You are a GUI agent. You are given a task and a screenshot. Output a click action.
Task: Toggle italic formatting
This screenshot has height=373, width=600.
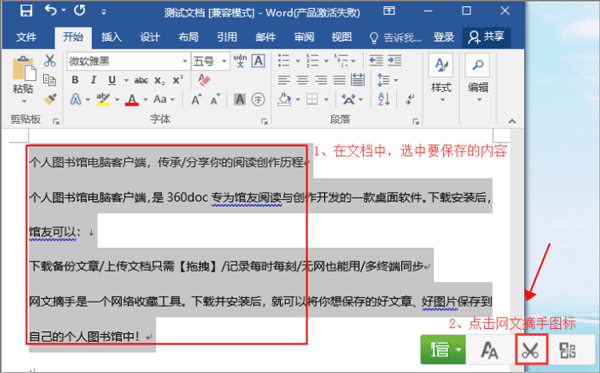pyautogui.click(x=93, y=80)
